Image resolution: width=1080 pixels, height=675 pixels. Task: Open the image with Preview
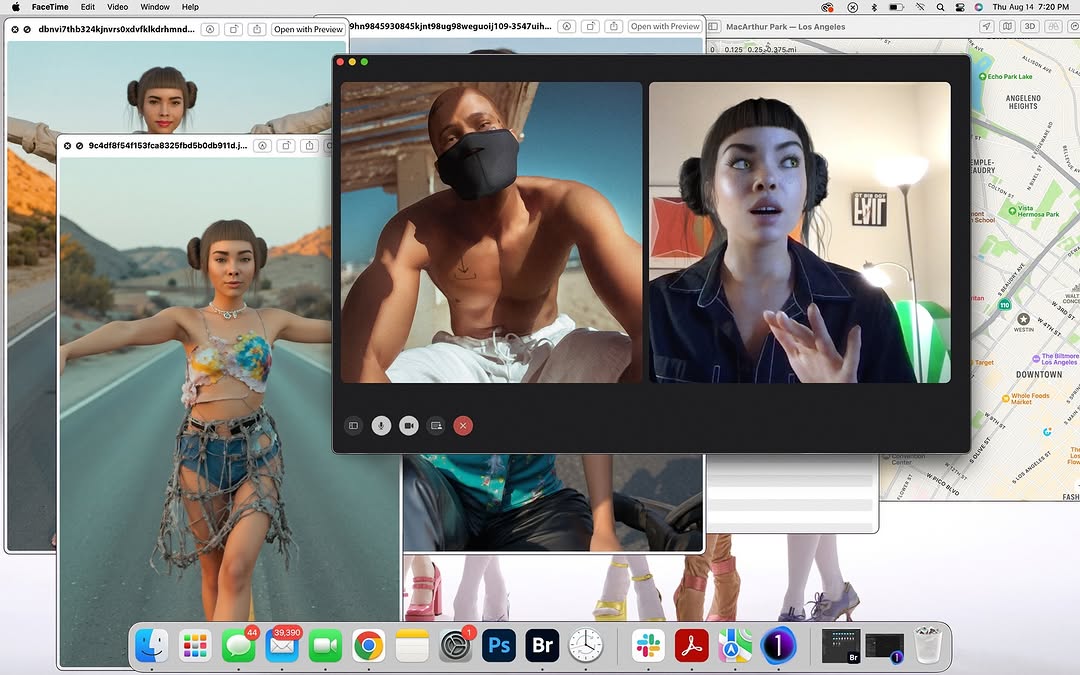click(x=308, y=28)
